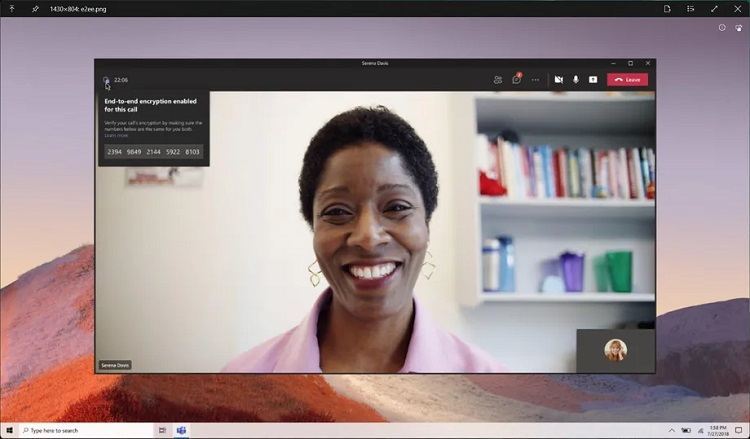Screen dimensions: 750x439
Task: Click the taskbar clock and date
Action: click(715, 430)
